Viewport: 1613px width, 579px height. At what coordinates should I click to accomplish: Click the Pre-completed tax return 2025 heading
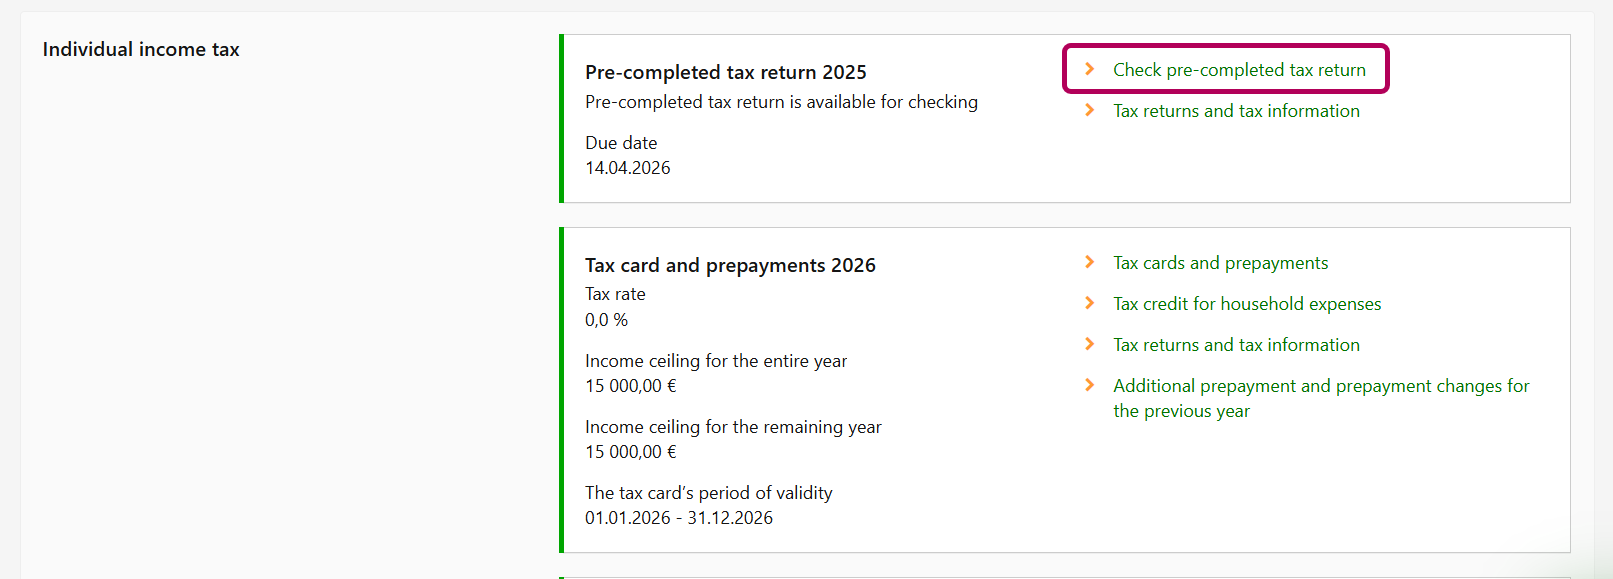coord(725,72)
